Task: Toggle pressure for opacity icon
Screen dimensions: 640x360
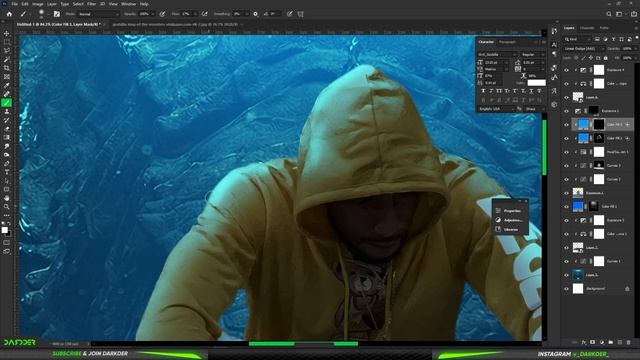Action: click(x=162, y=14)
